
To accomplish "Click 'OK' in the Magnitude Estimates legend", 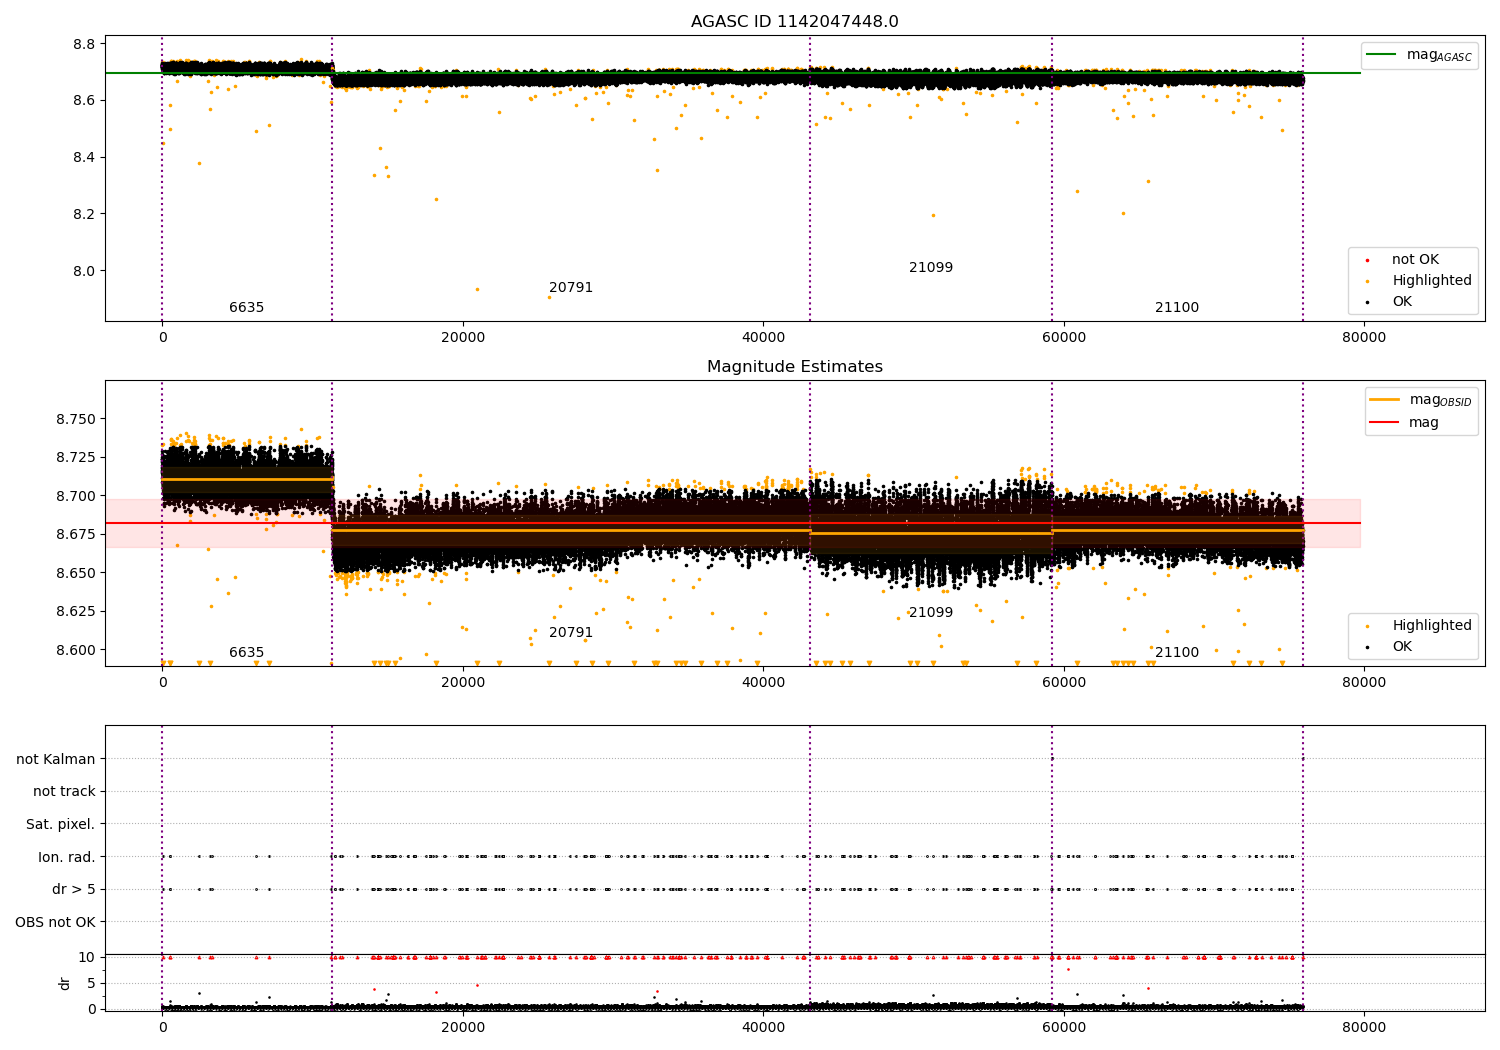I will click(x=1401, y=647).
